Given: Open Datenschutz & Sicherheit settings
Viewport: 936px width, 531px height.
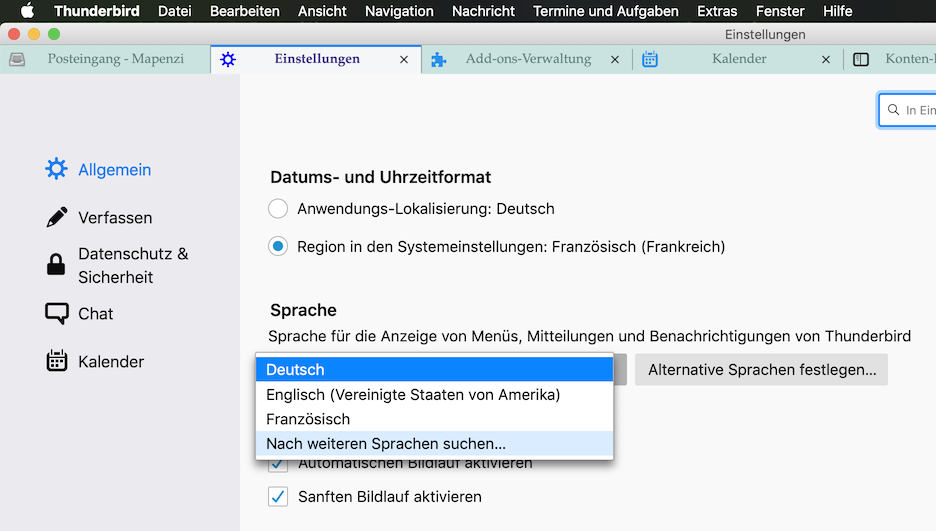Looking at the screenshot, I should click(133, 266).
